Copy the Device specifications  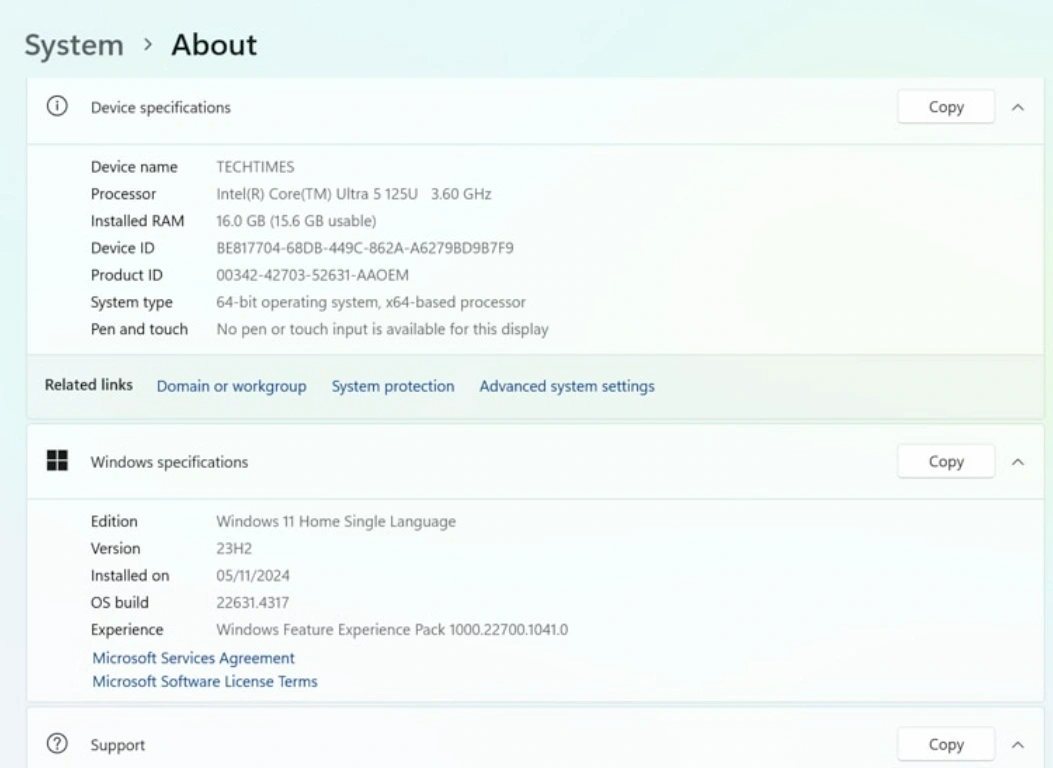(946, 107)
